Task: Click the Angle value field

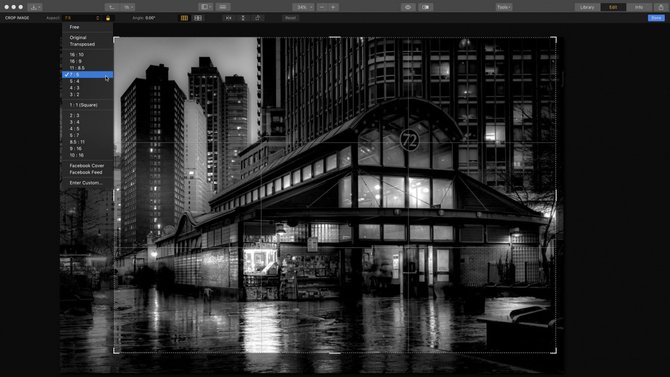Action: [x=150, y=18]
